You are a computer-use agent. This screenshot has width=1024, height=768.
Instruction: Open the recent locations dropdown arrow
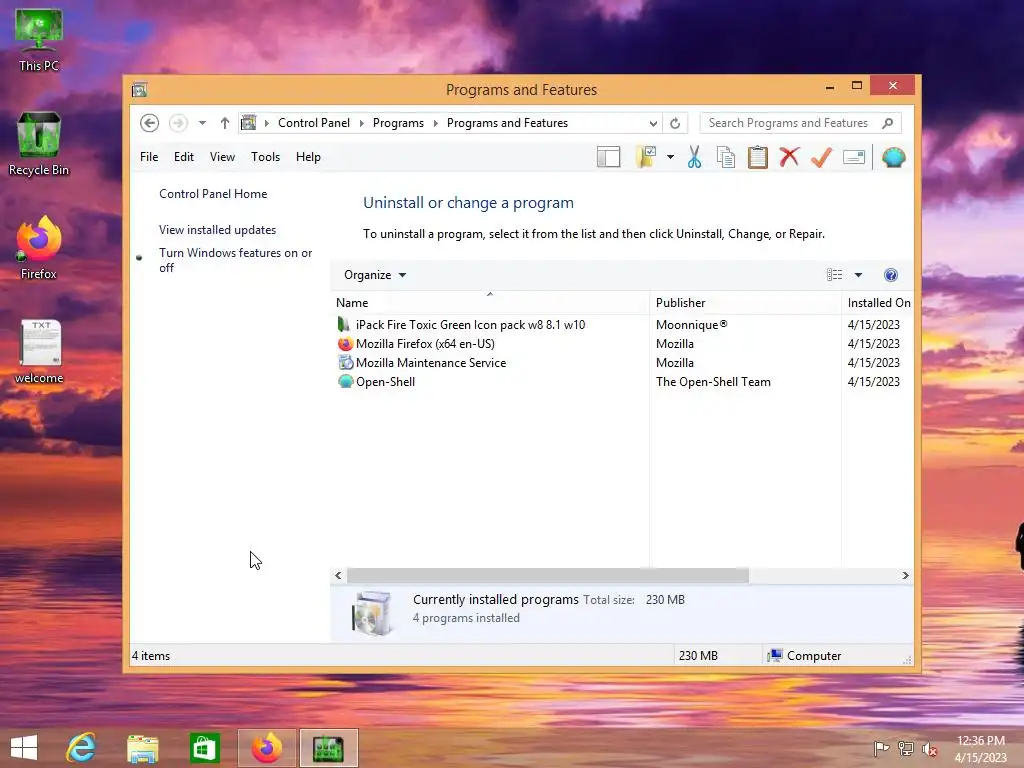click(x=202, y=123)
